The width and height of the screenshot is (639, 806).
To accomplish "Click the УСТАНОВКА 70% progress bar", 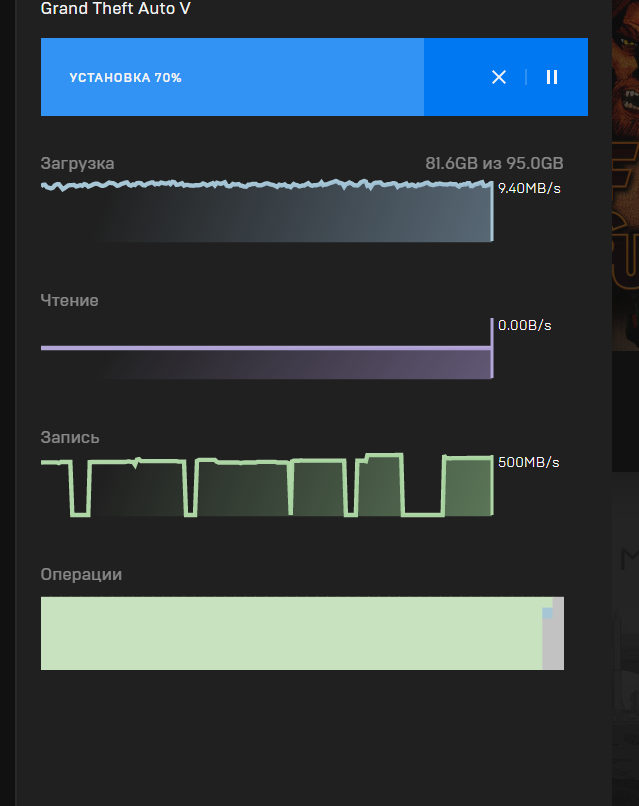I will [x=314, y=77].
